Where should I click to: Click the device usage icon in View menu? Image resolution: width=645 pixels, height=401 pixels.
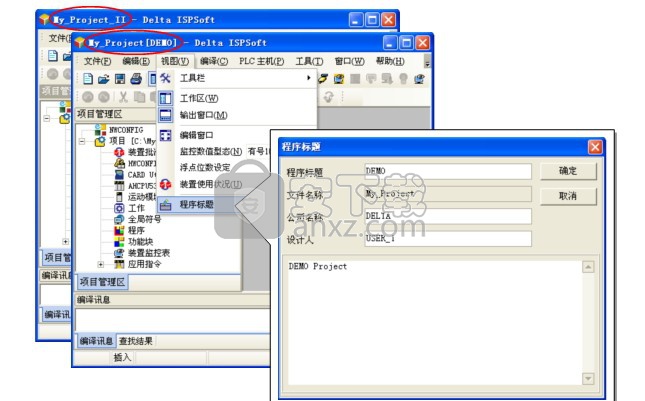click(165, 184)
